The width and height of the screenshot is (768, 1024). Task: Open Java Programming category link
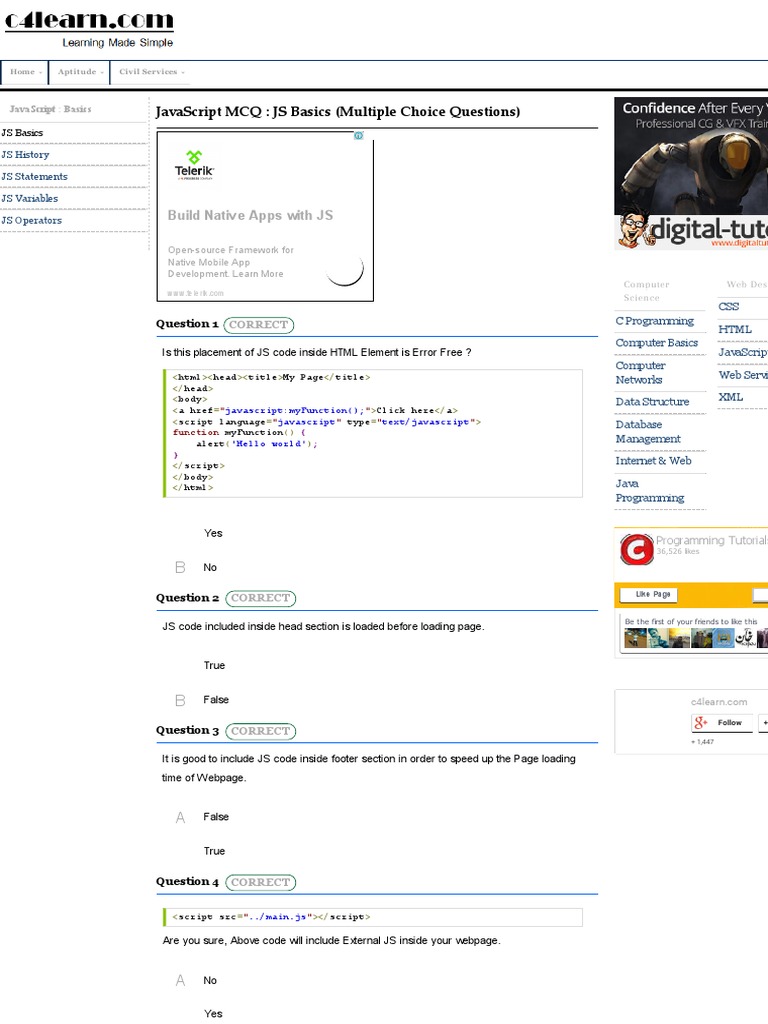(x=650, y=491)
